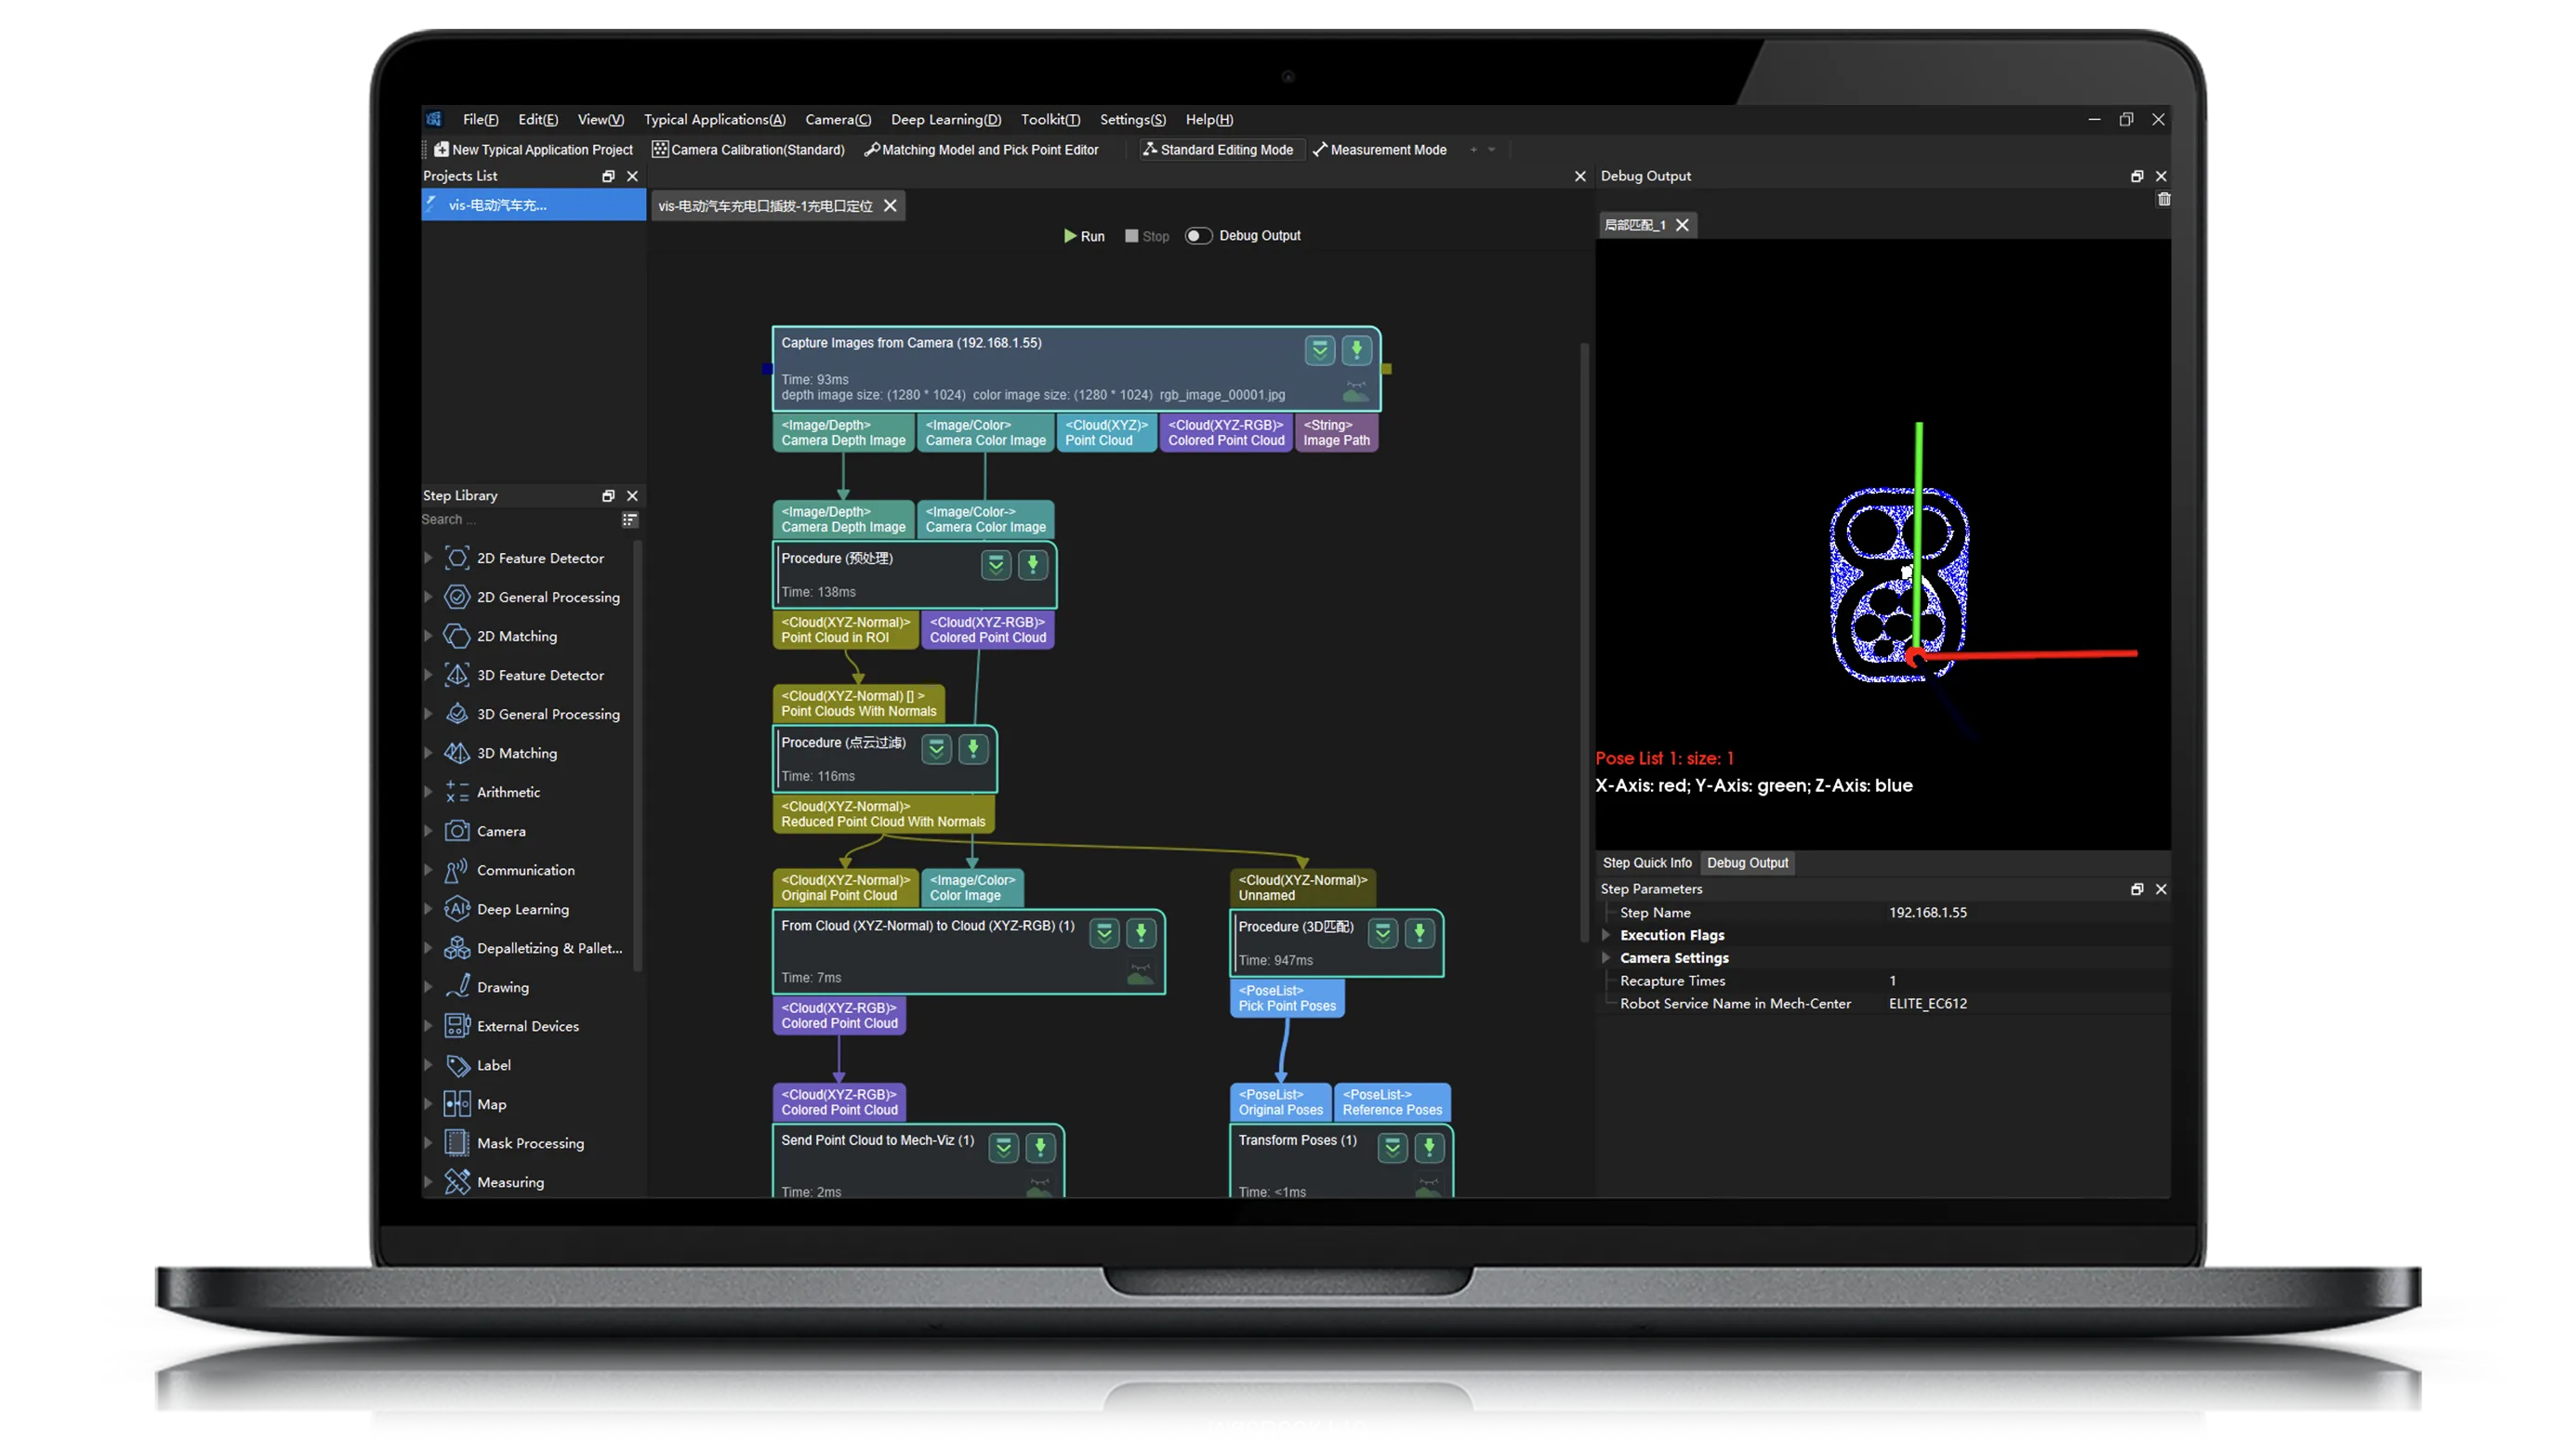Click the 2D General Processing icon

tap(457, 597)
